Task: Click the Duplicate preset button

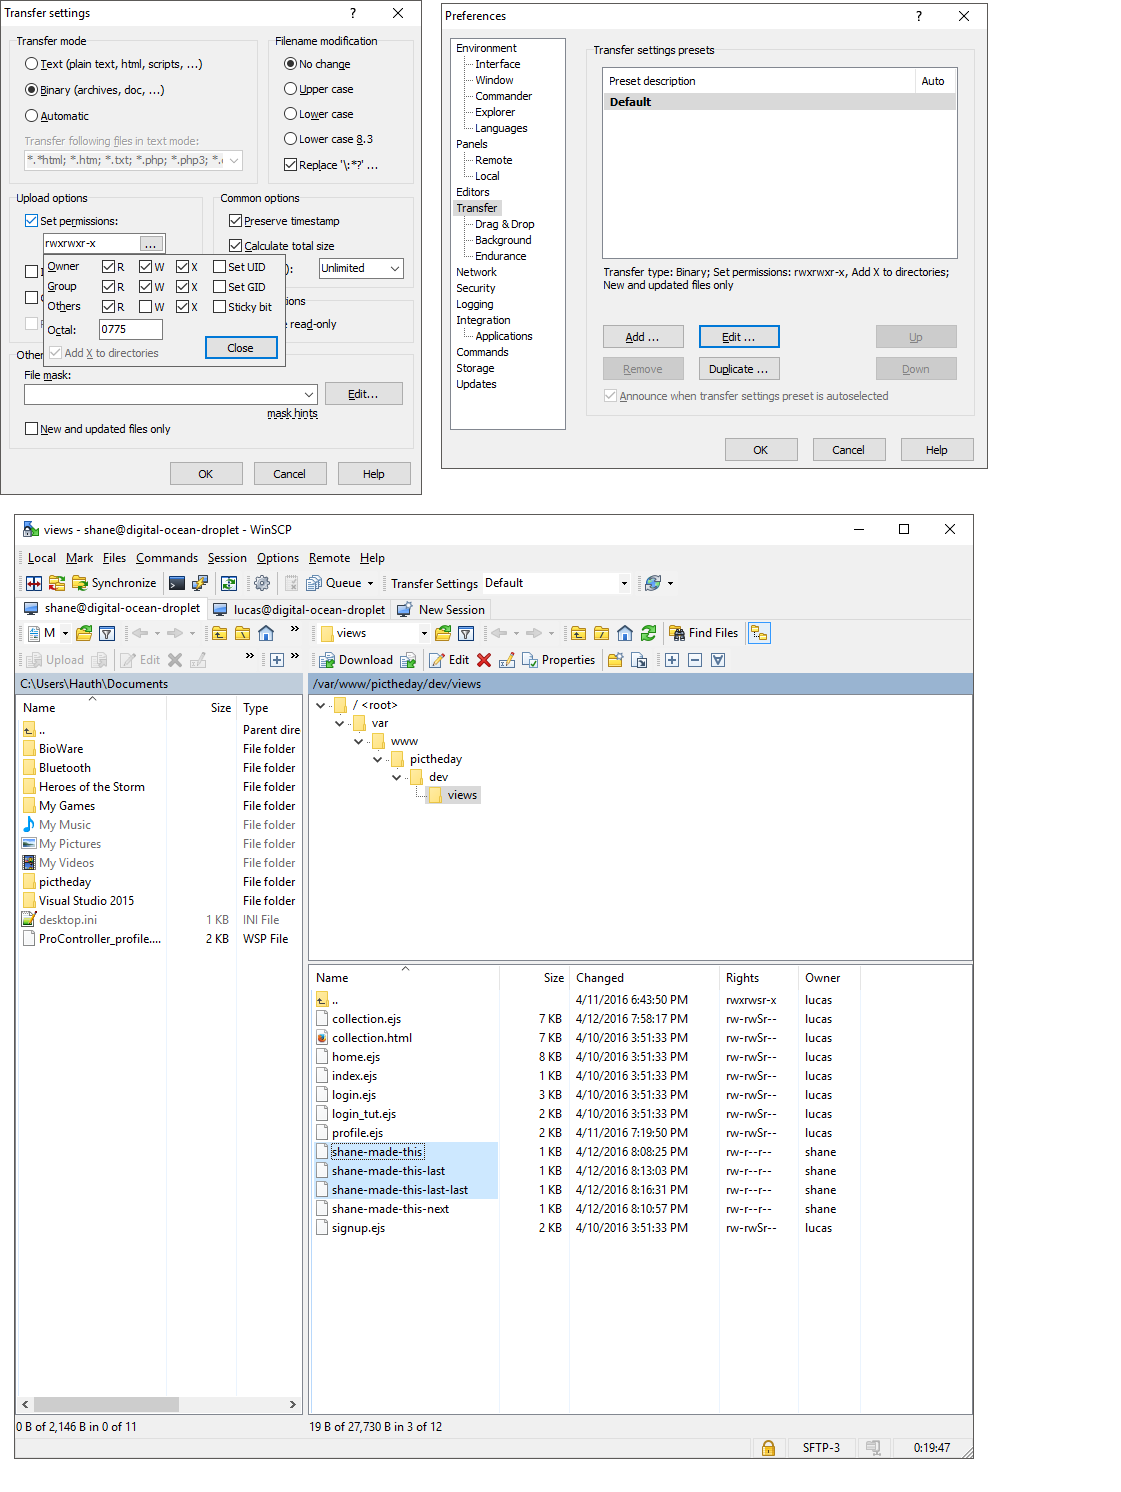Action: coord(739,368)
